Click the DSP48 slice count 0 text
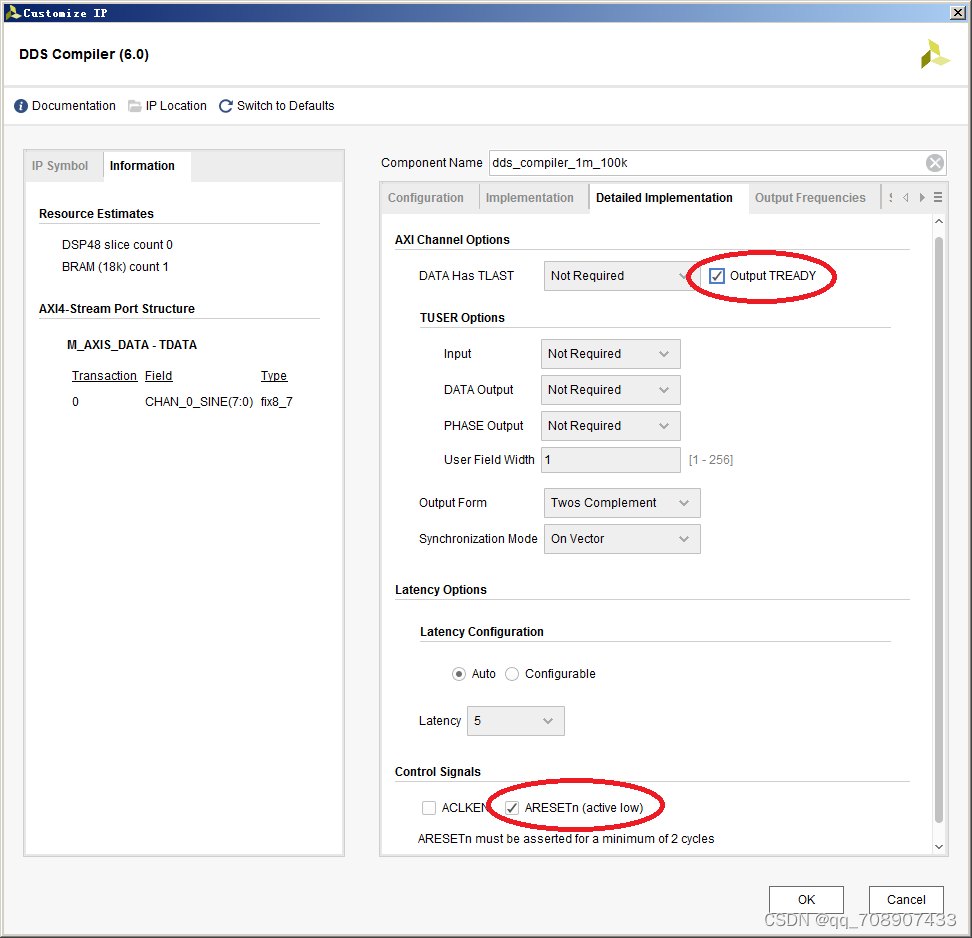Image resolution: width=972 pixels, height=938 pixels. [117, 245]
